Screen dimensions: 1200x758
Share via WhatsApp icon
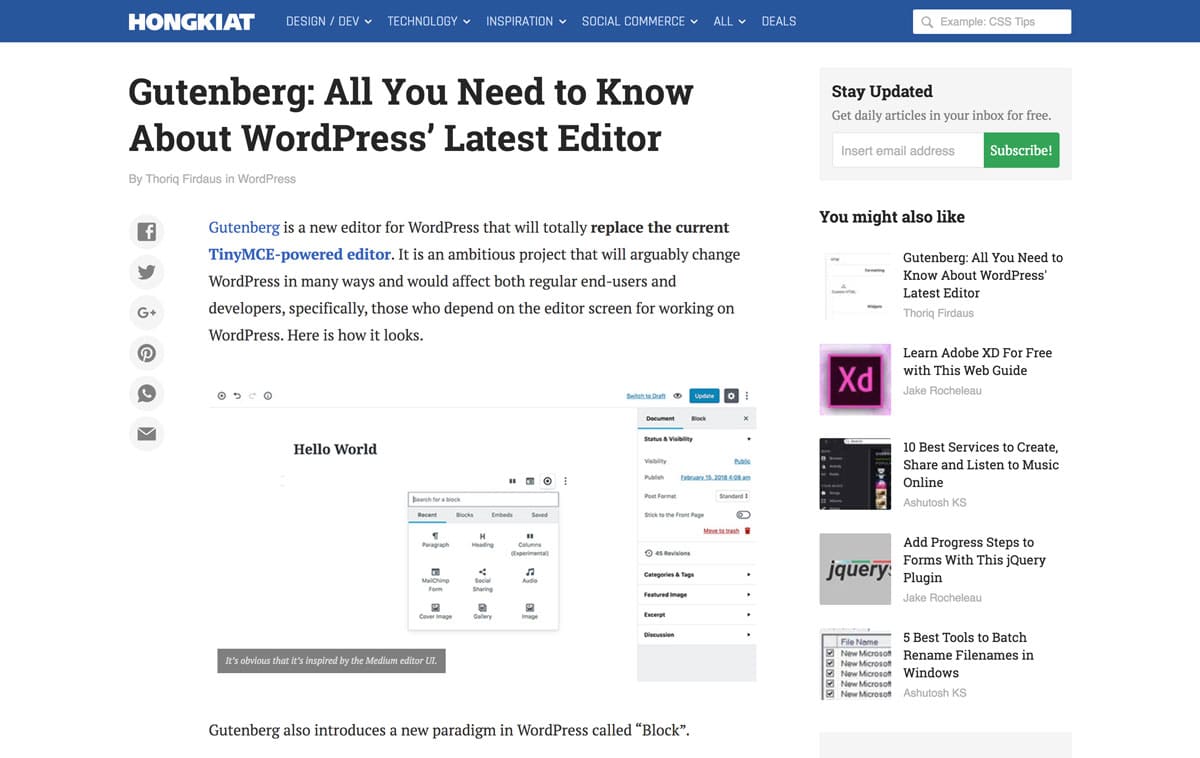[x=147, y=393]
